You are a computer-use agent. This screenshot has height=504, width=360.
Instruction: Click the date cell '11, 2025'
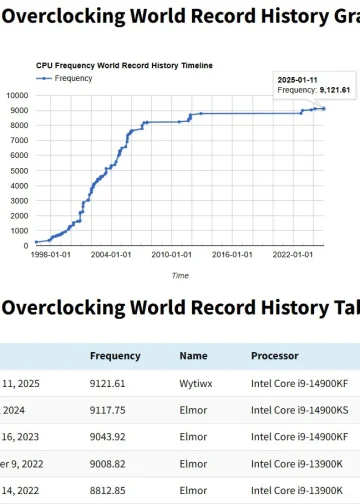(20, 384)
